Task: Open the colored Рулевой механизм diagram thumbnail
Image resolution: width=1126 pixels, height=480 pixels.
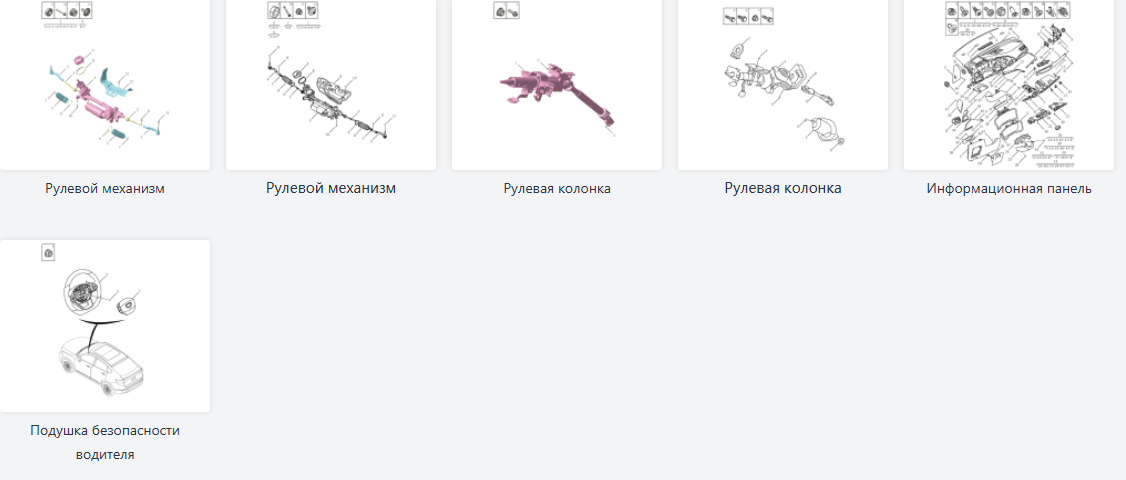Action: 105,85
